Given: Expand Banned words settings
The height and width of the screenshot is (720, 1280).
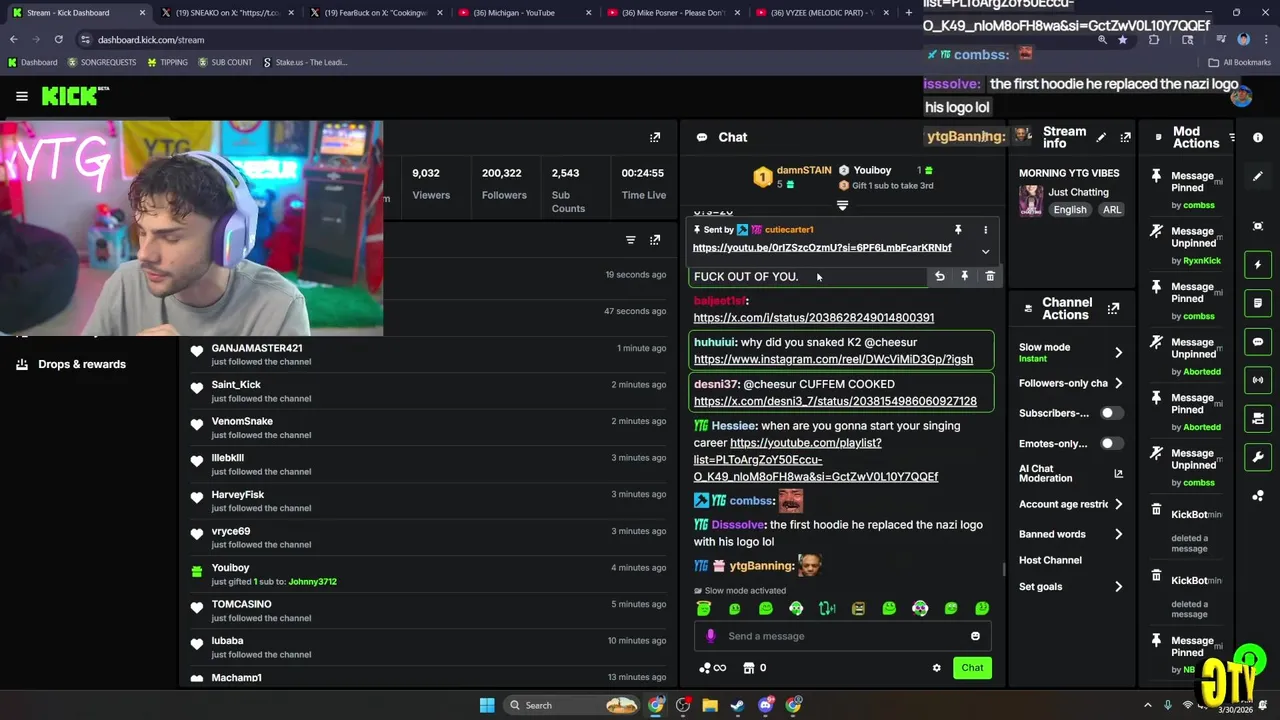Looking at the screenshot, I should 1118,534.
